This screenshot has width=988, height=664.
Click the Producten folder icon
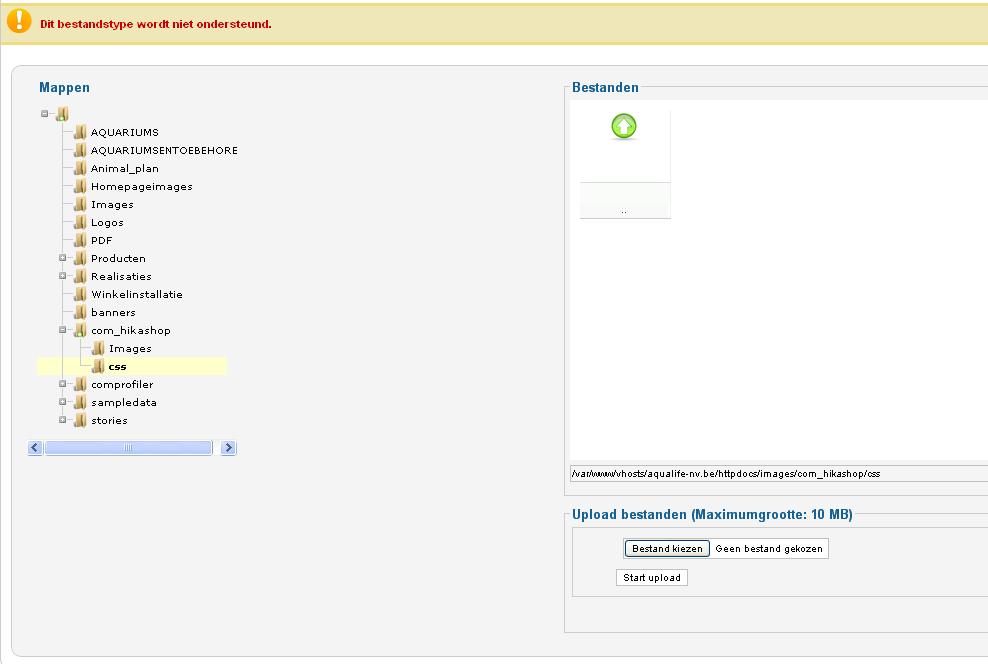point(80,258)
